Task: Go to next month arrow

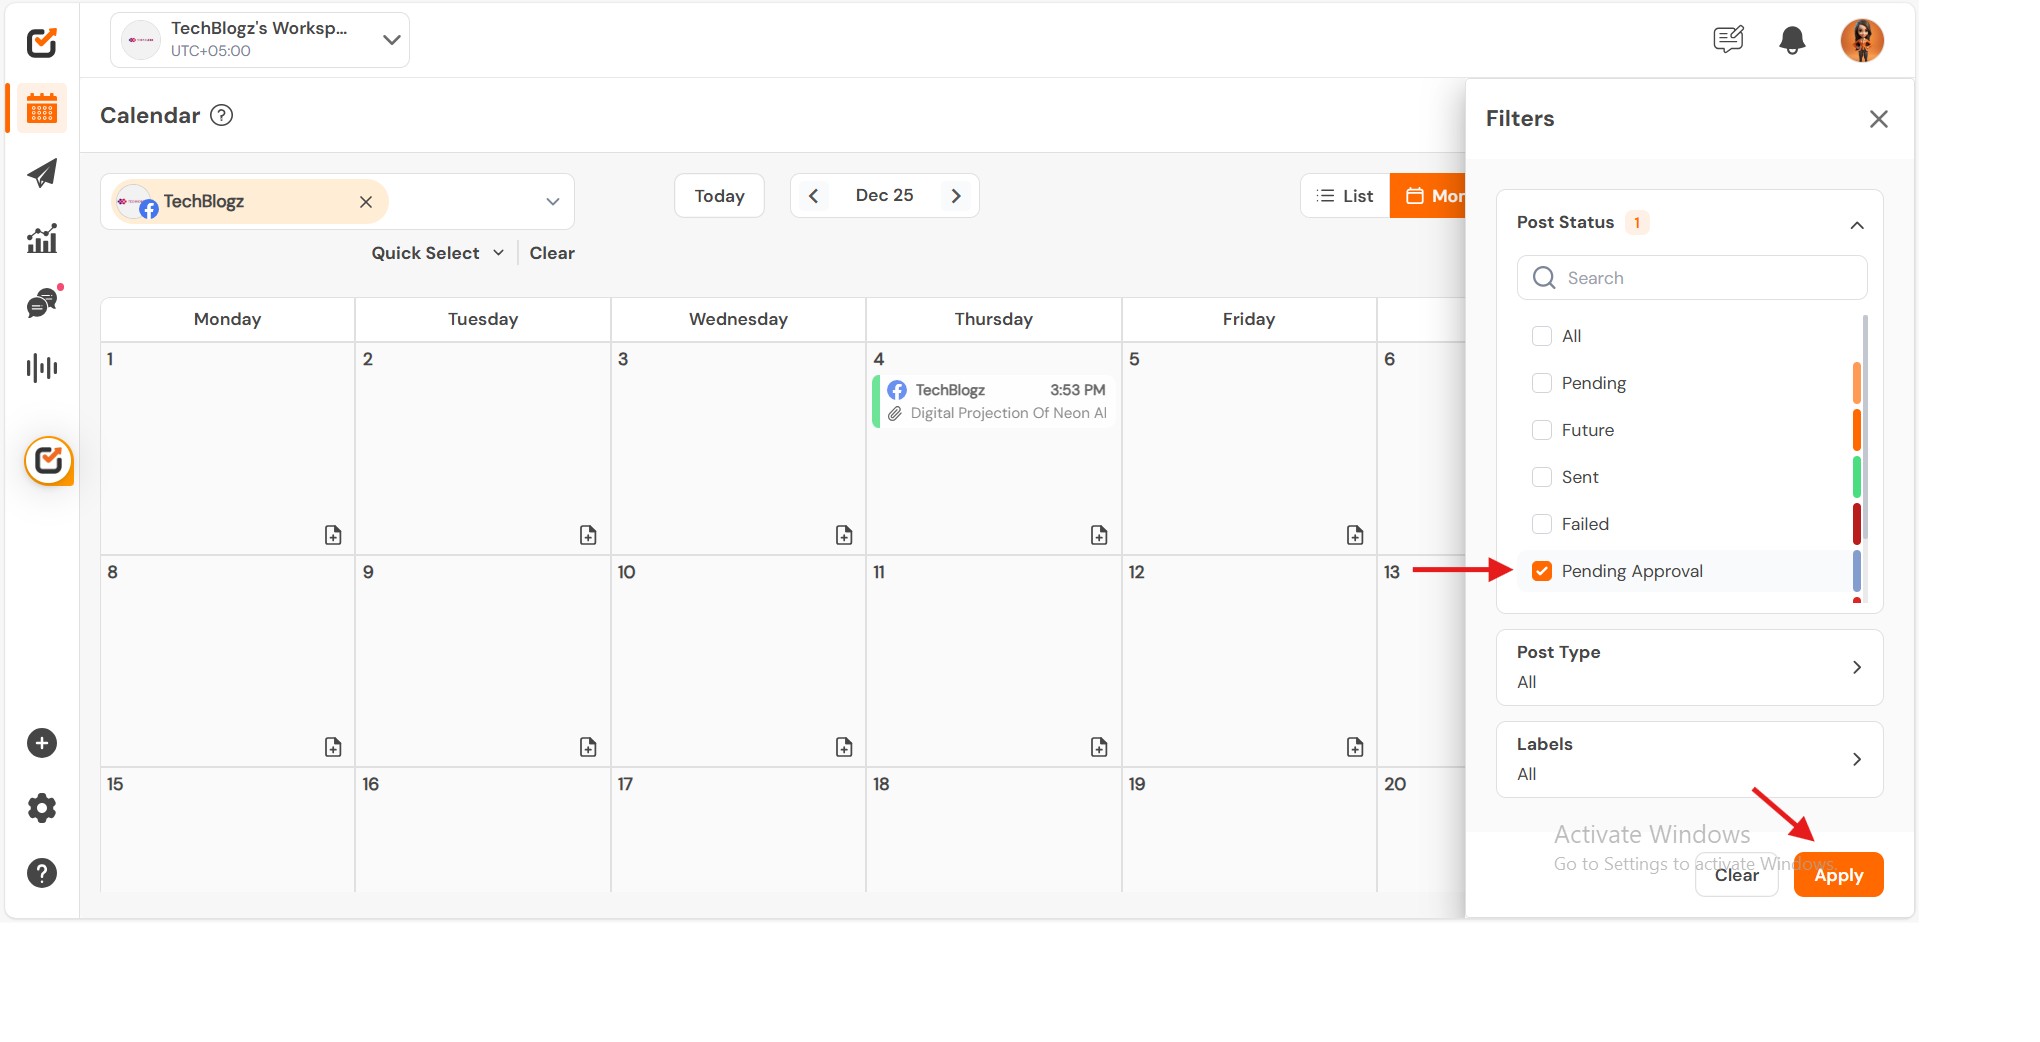Action: click(x=956, y=196)
